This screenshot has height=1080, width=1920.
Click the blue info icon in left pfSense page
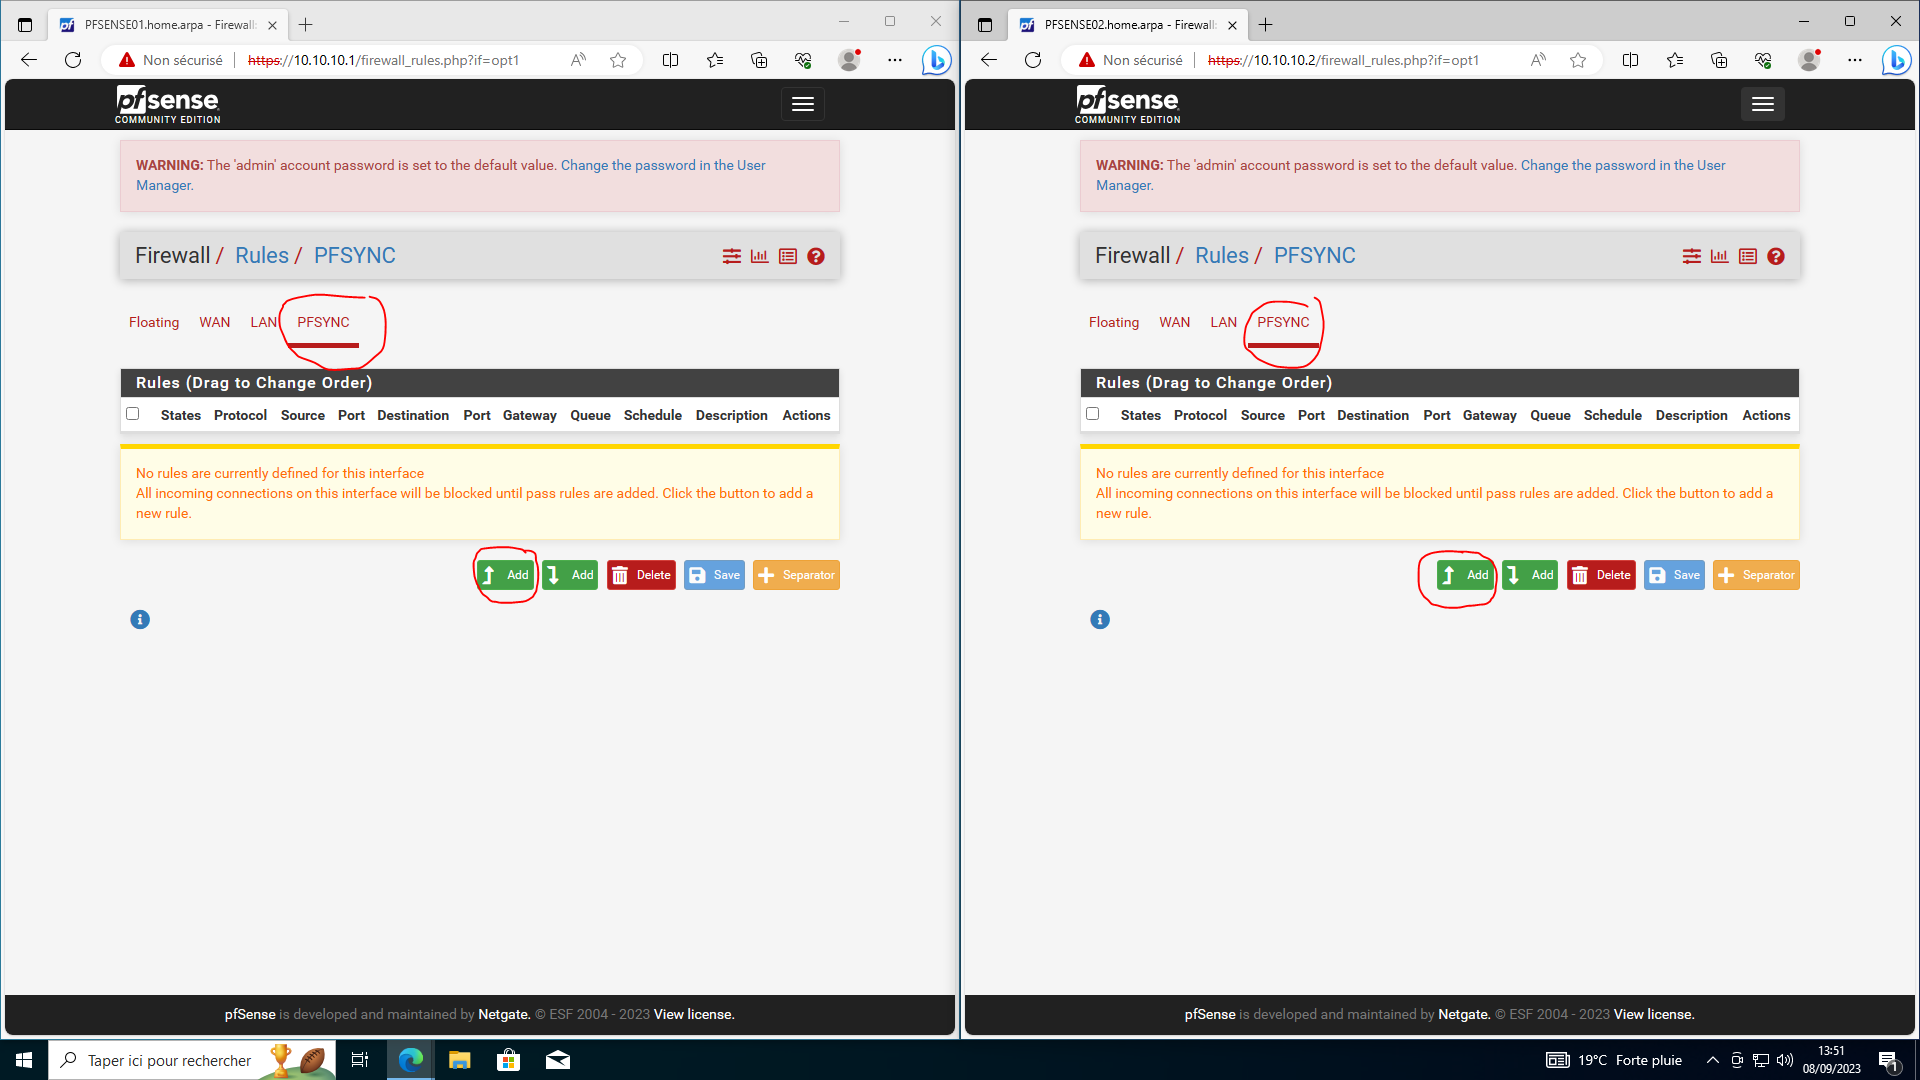coord(140,620)
